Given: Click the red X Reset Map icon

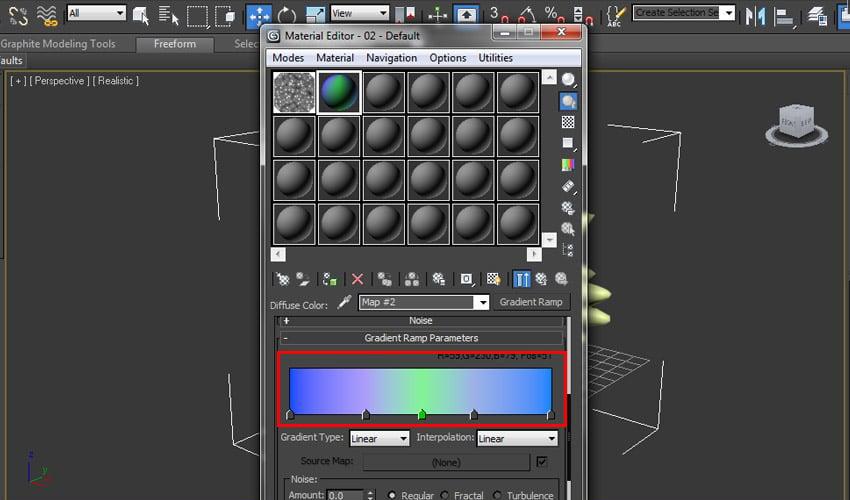Looking at the screenshot, I should pos(357,279).
